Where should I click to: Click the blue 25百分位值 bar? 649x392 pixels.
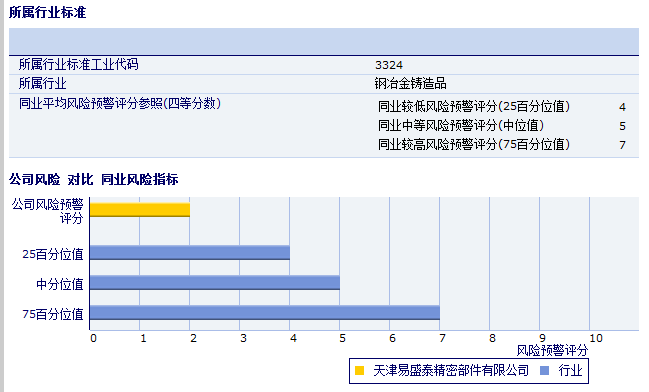[x=190, y=253]
